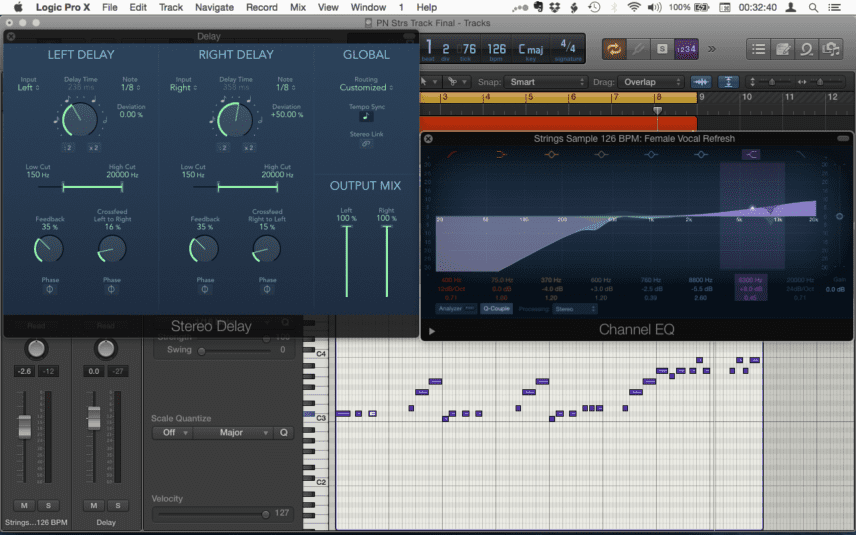Toggle the Solo 'S' button in control bar
The image size is (856, 535).
pos(662,50)
